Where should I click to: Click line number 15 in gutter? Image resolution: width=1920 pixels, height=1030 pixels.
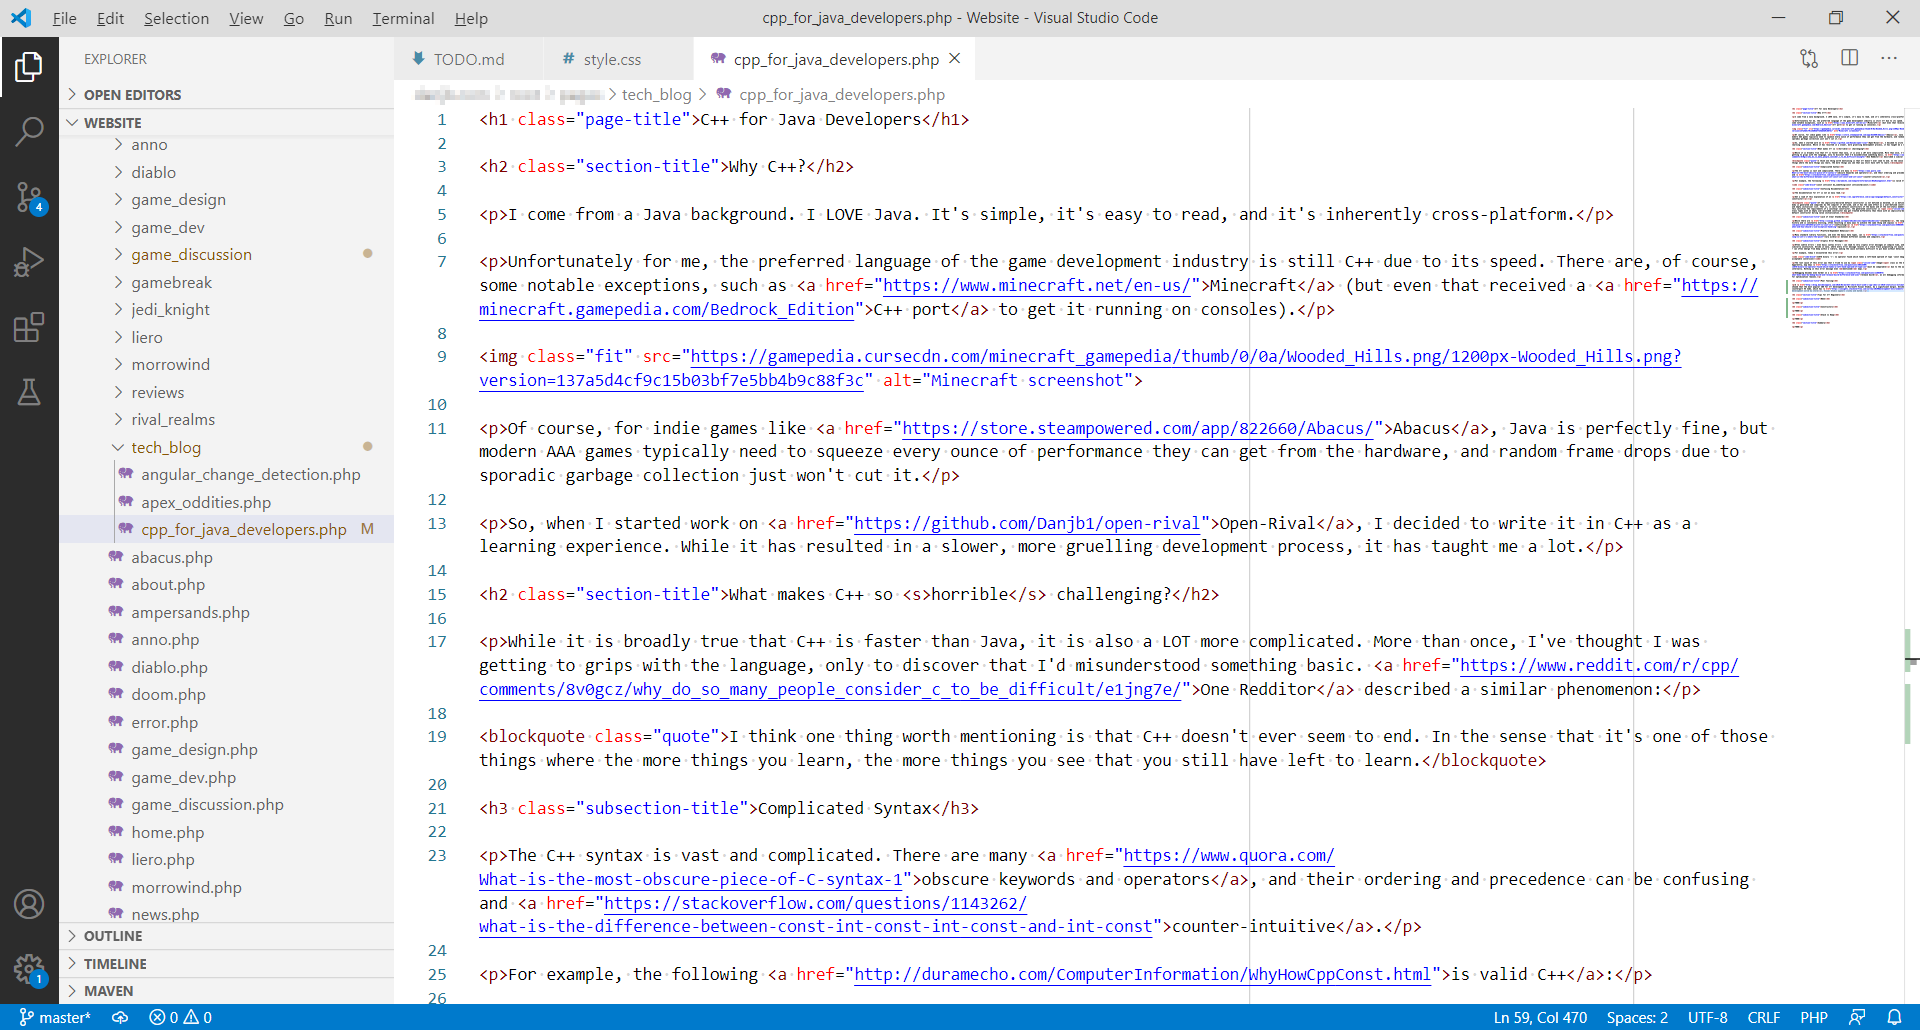437,594
